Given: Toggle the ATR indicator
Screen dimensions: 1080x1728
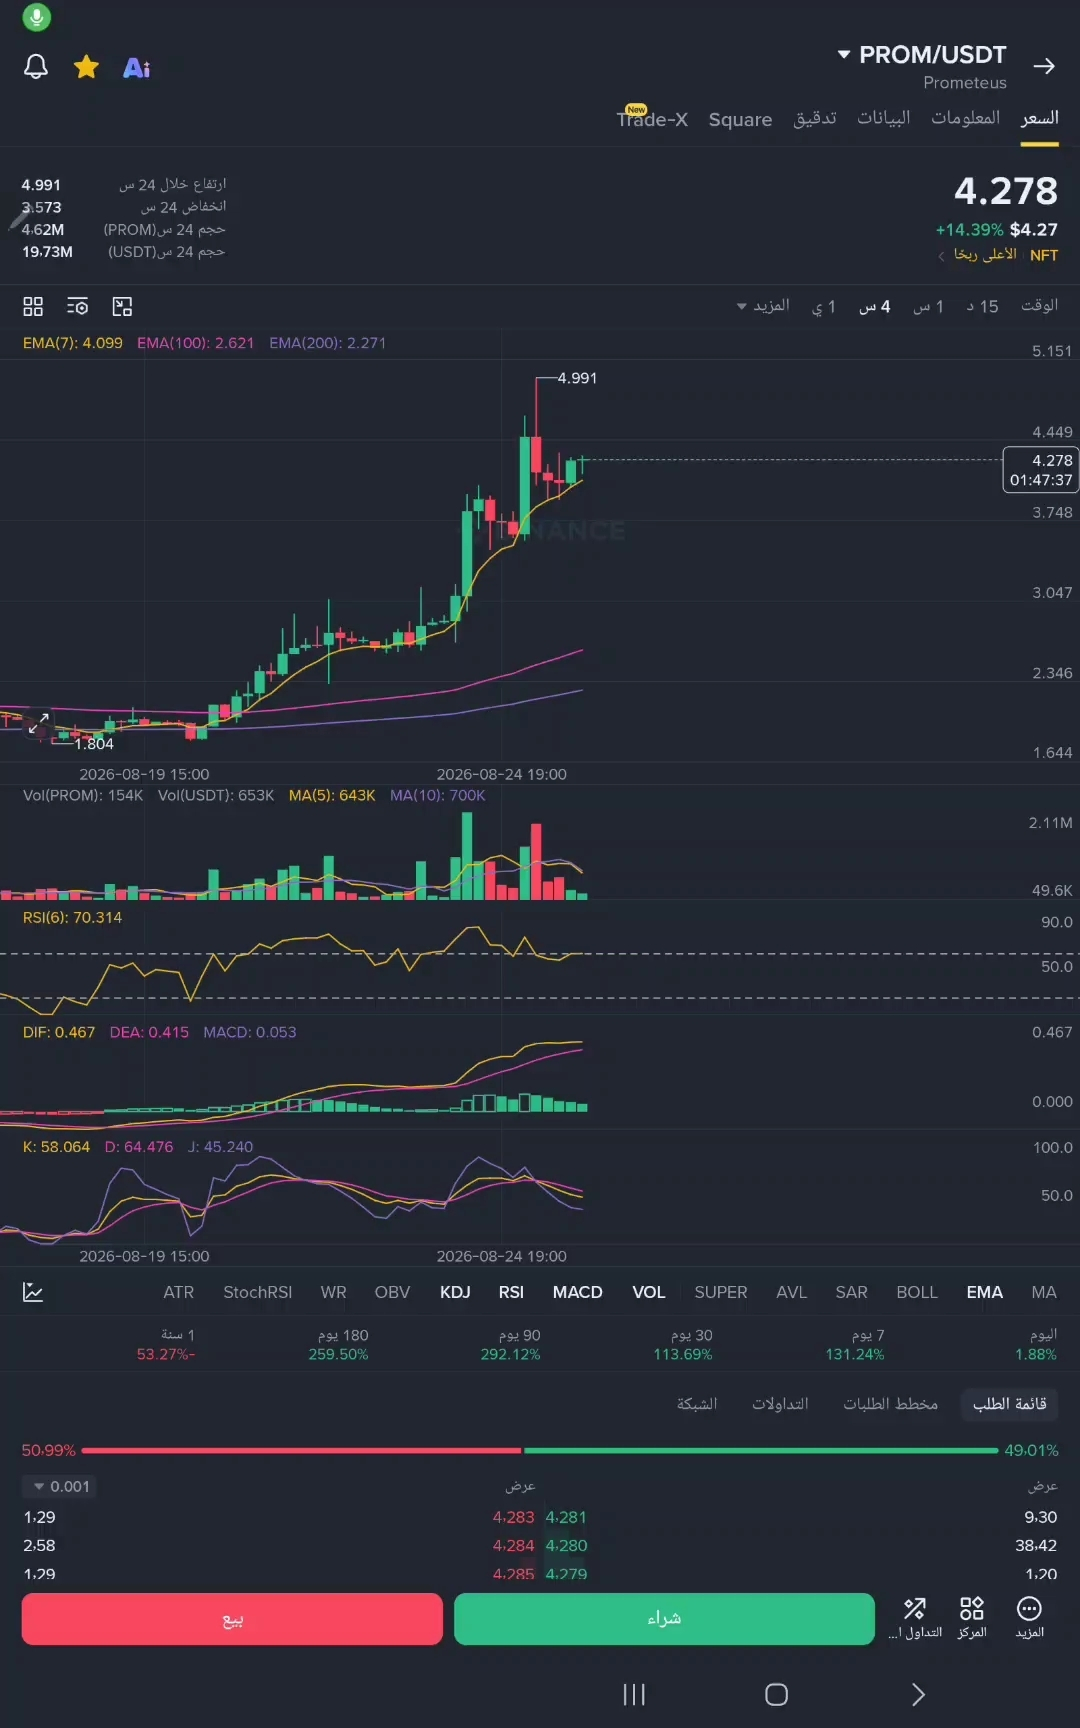Looking at the screenshot, I should click(179, 1292).
